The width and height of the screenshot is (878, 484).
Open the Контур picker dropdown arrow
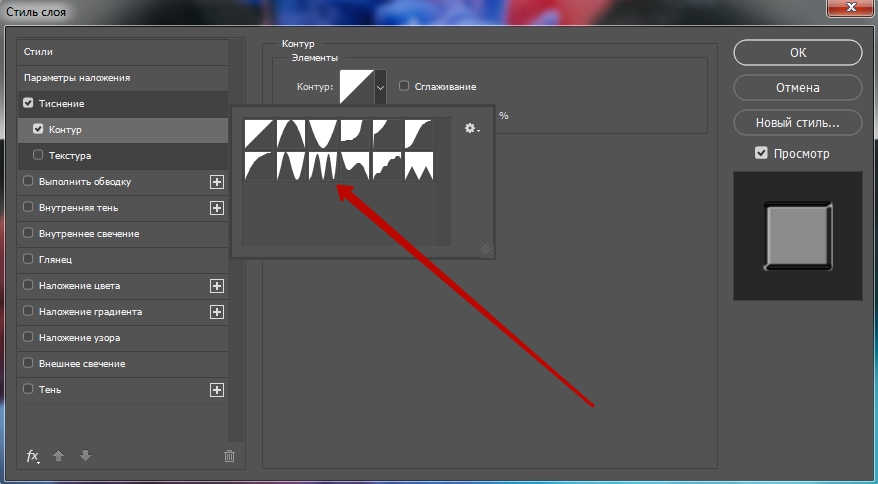click(x=380, y=87)
